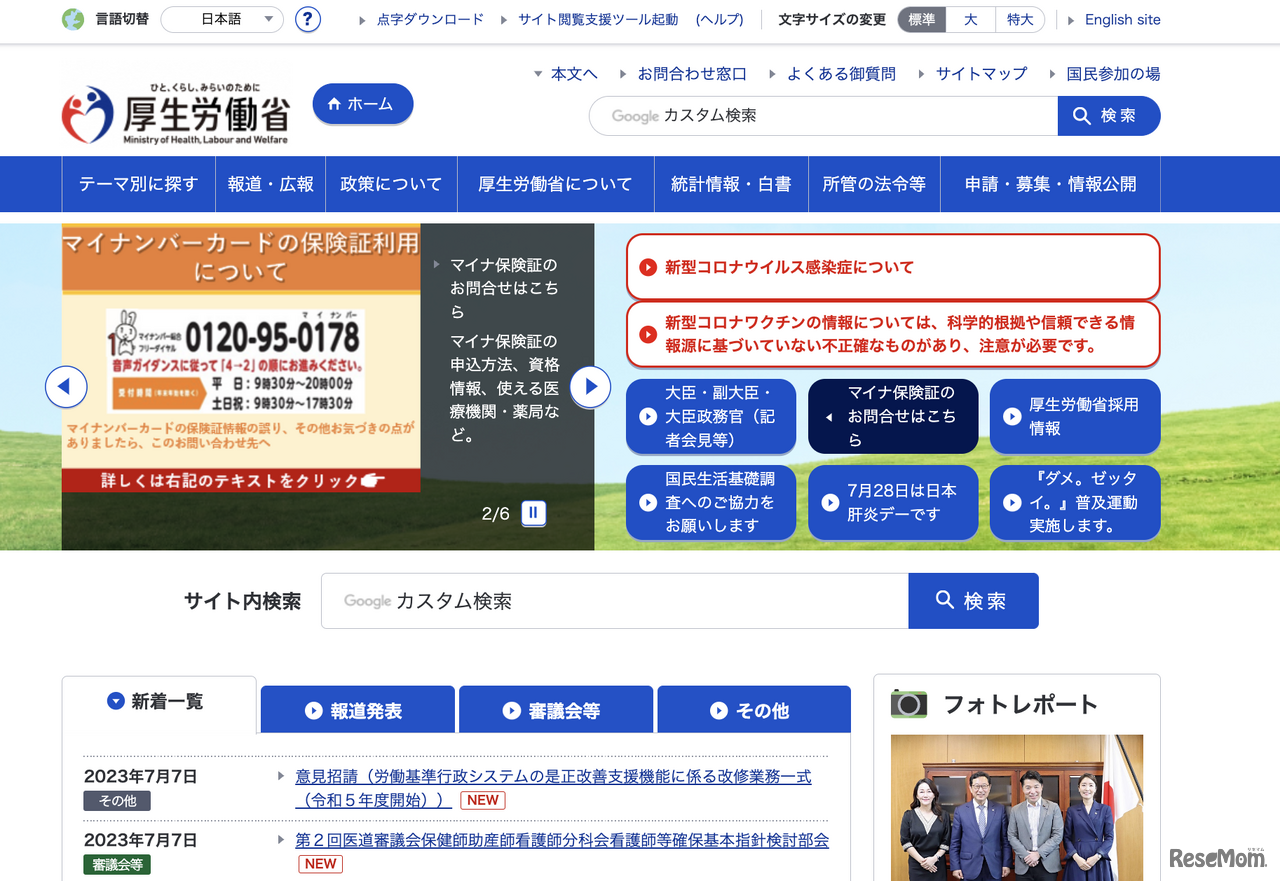Open the 政策について menu
Viewport: 1280px width, 881px height.
click(x=390, y=184)
